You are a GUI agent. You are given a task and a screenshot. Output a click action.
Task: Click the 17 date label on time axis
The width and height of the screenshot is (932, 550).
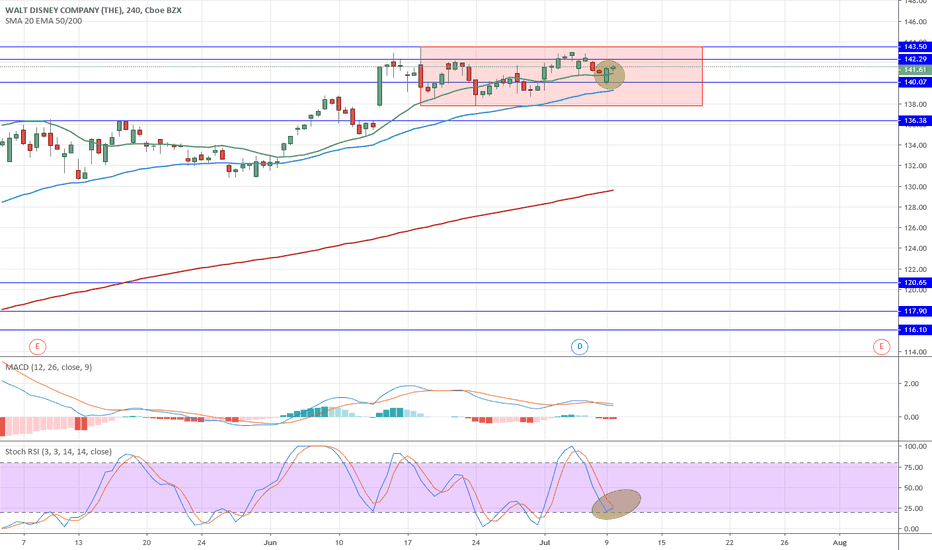[408, 542]
